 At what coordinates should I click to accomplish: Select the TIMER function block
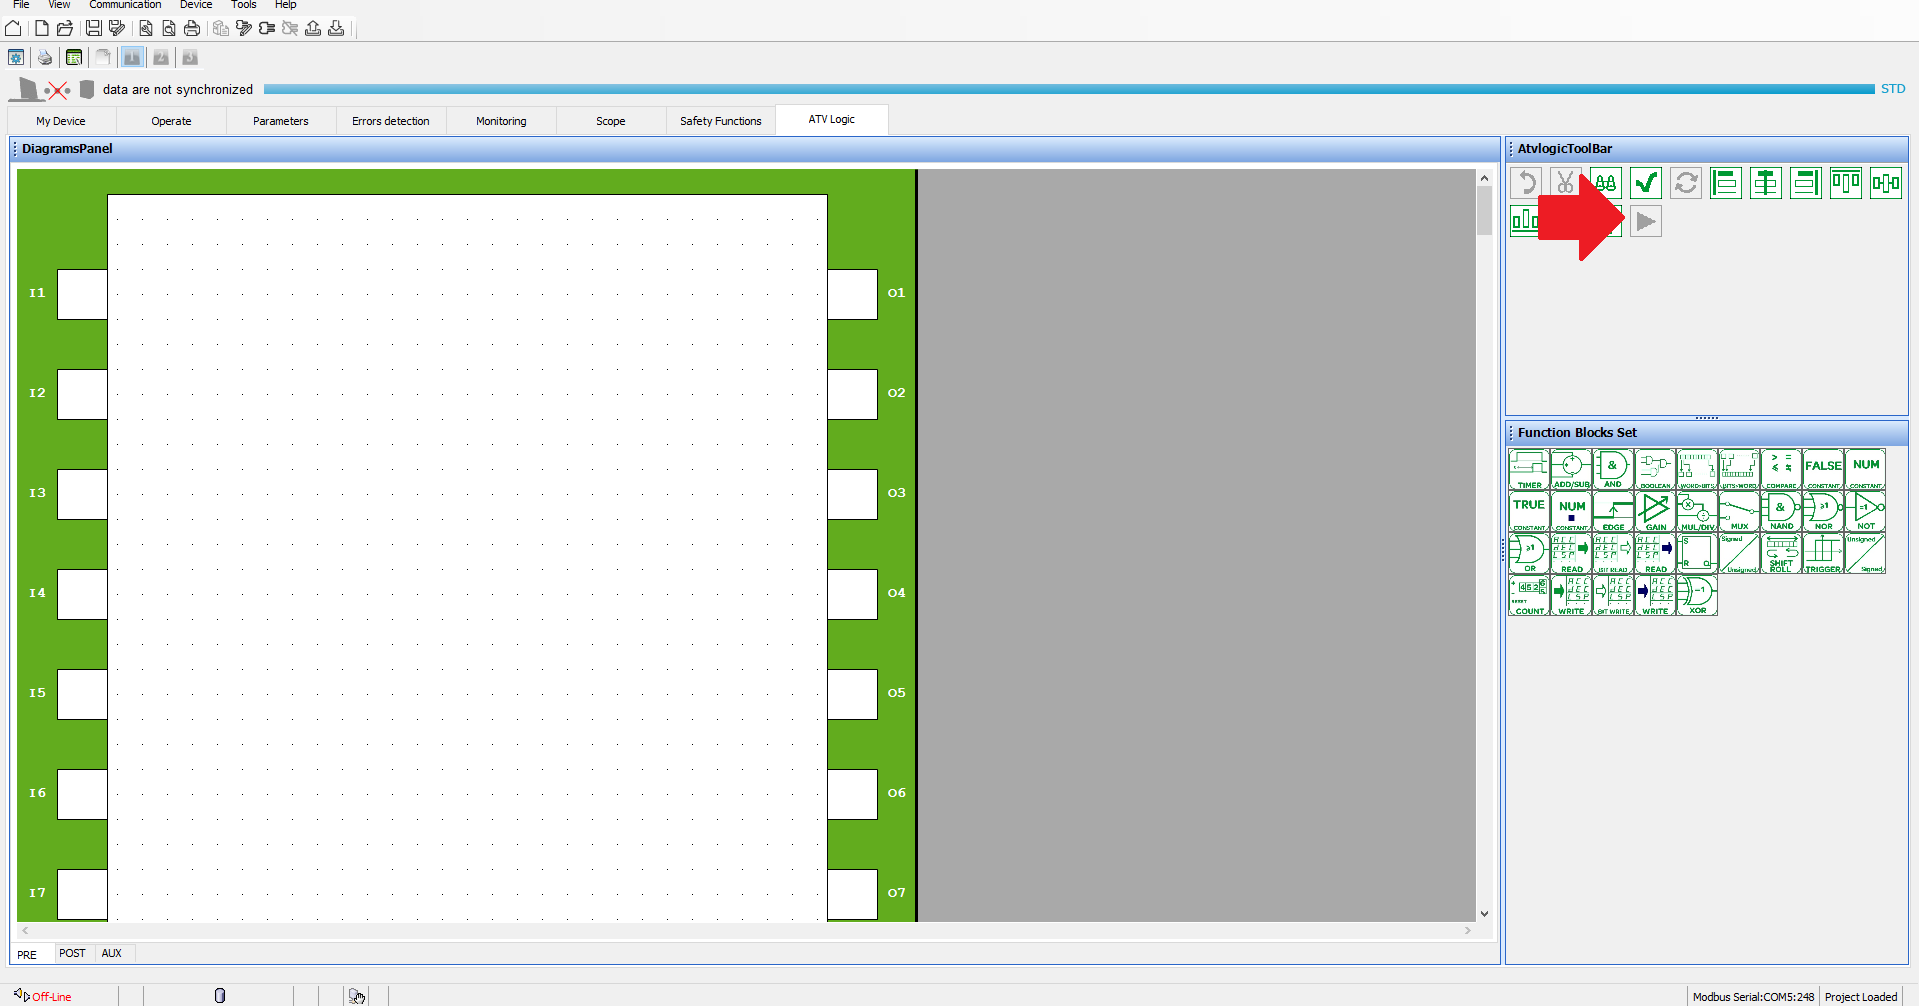click(x=1529, y=469)
